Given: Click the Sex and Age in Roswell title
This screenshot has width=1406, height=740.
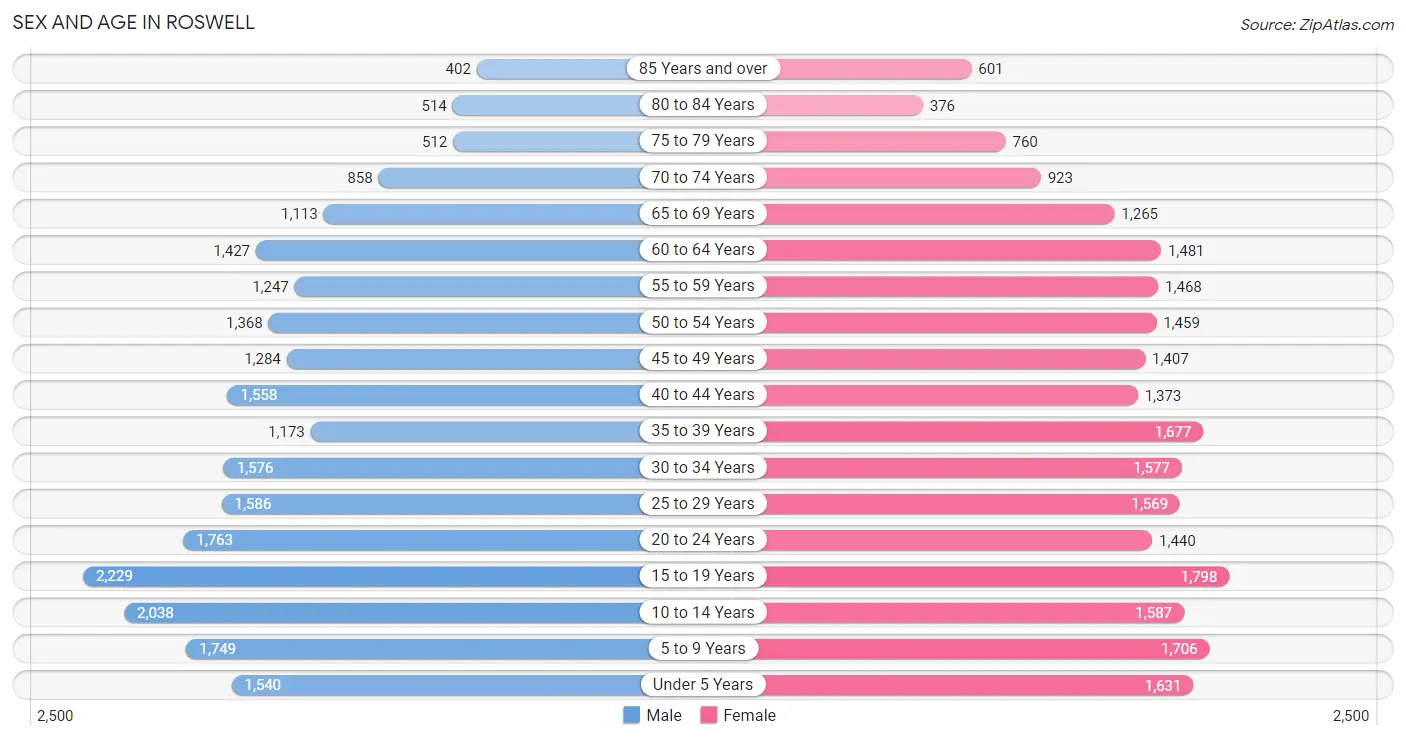Looking at the screenshot, I should click(134, 22).
